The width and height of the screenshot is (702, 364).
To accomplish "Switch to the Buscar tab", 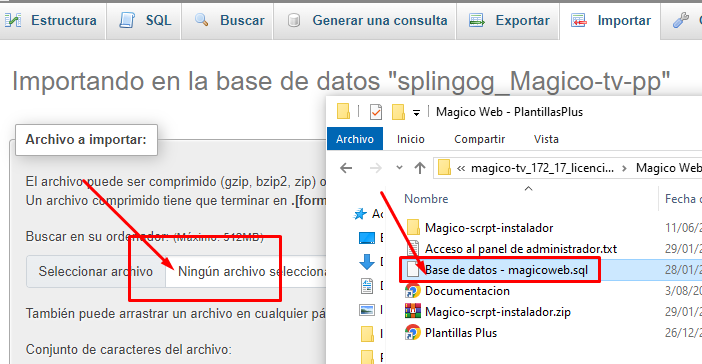I will (x=227, y=21).
